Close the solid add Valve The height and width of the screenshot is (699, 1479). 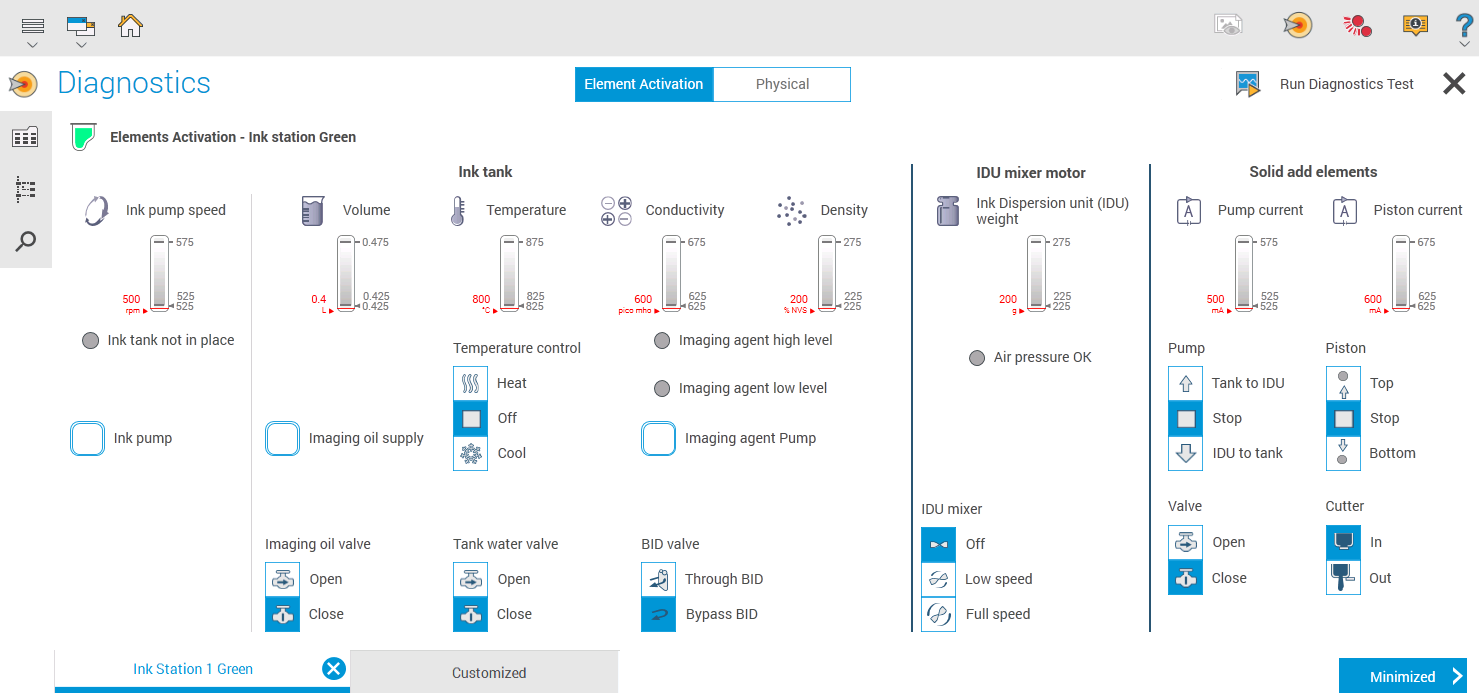[x=1186, y=578]
